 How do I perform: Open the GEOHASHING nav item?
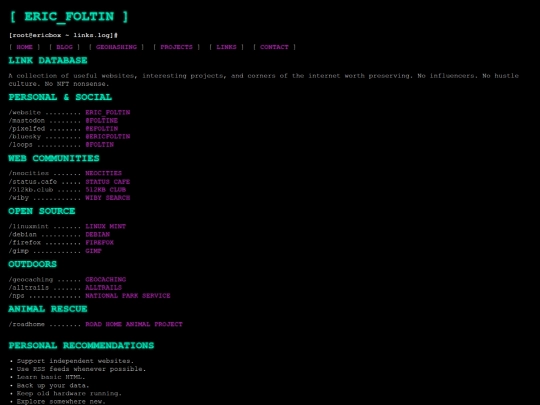tap(116, 47)
